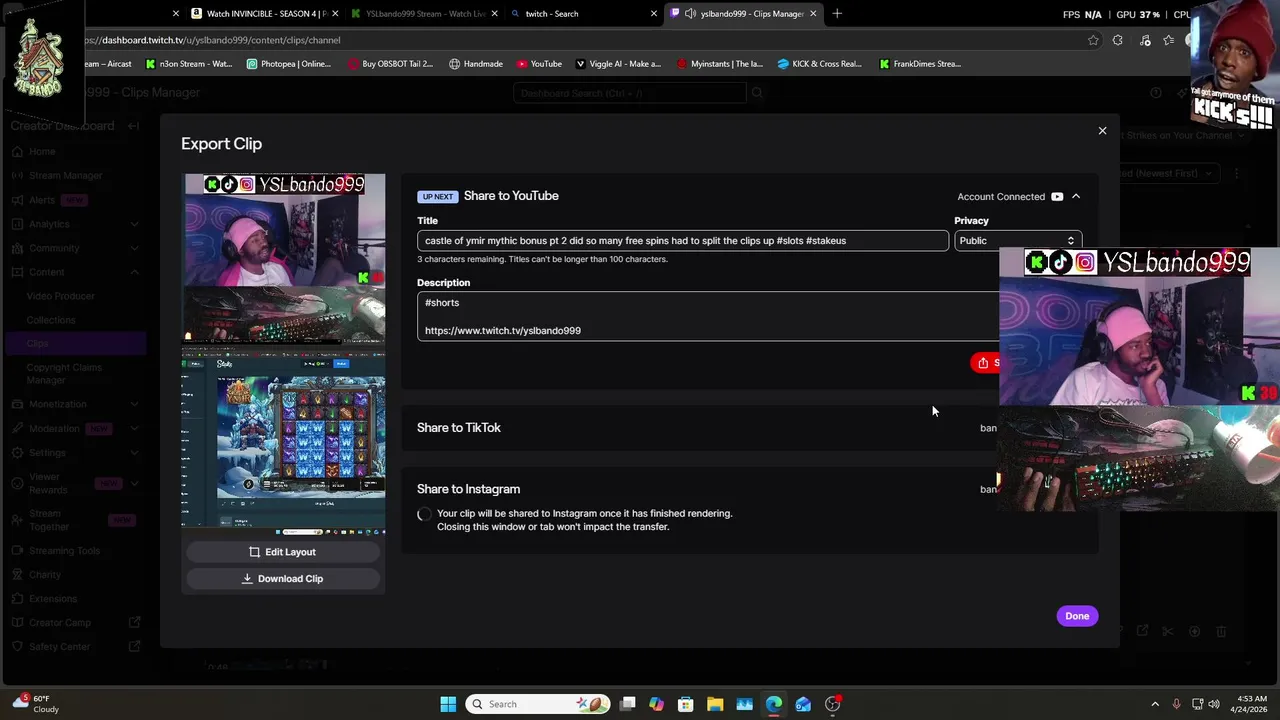Launch Copilot from the taskbar
Screen dimensions: 1280x720
pyautogui.click(x=656, y=704)
